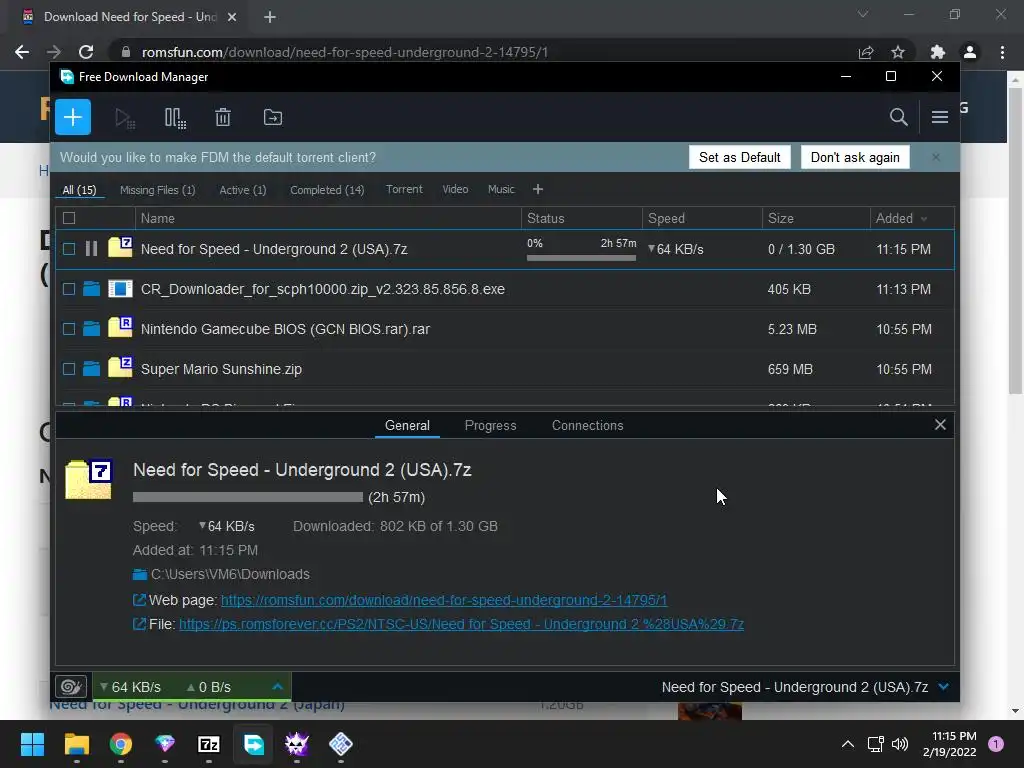Image resolution: width=1024 pixels, height=768 pixels.
Task: Expand current download dropdown in status bar
Action: [943, 686]
